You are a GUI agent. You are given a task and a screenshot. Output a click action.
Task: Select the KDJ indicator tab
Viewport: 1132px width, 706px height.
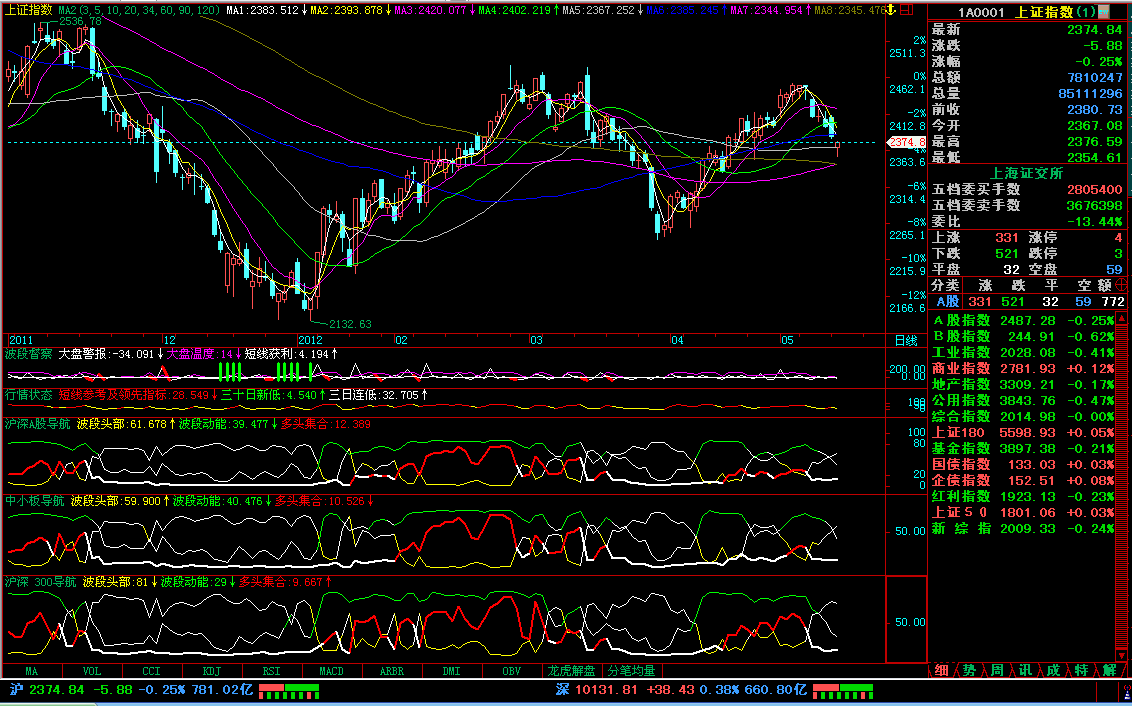[212, 671]
